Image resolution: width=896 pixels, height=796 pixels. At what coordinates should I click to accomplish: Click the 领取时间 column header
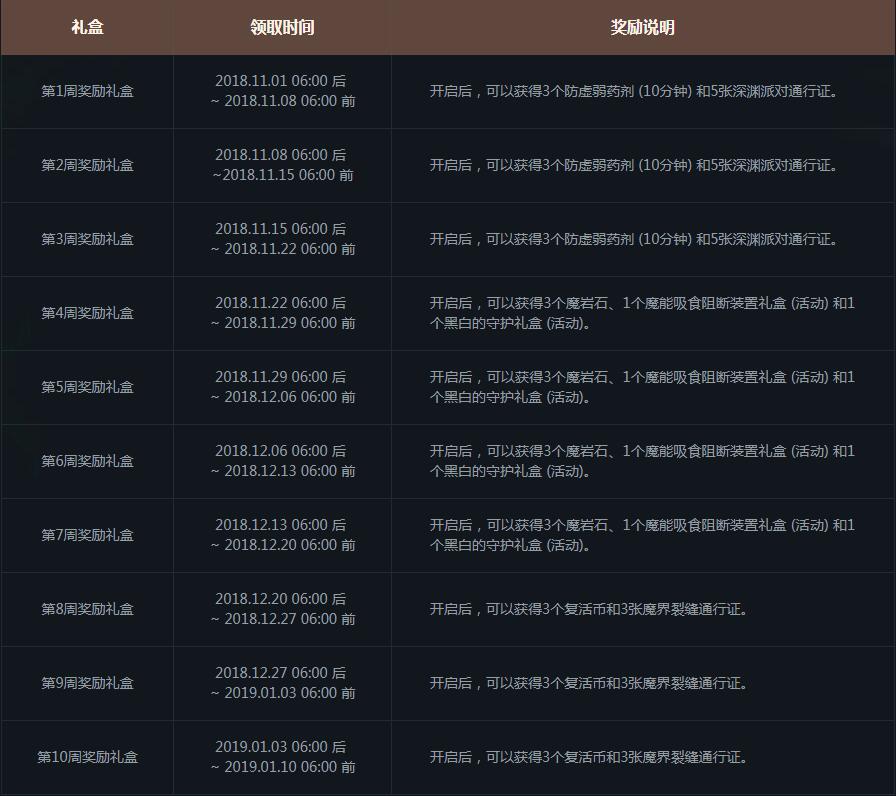[282, 28]
